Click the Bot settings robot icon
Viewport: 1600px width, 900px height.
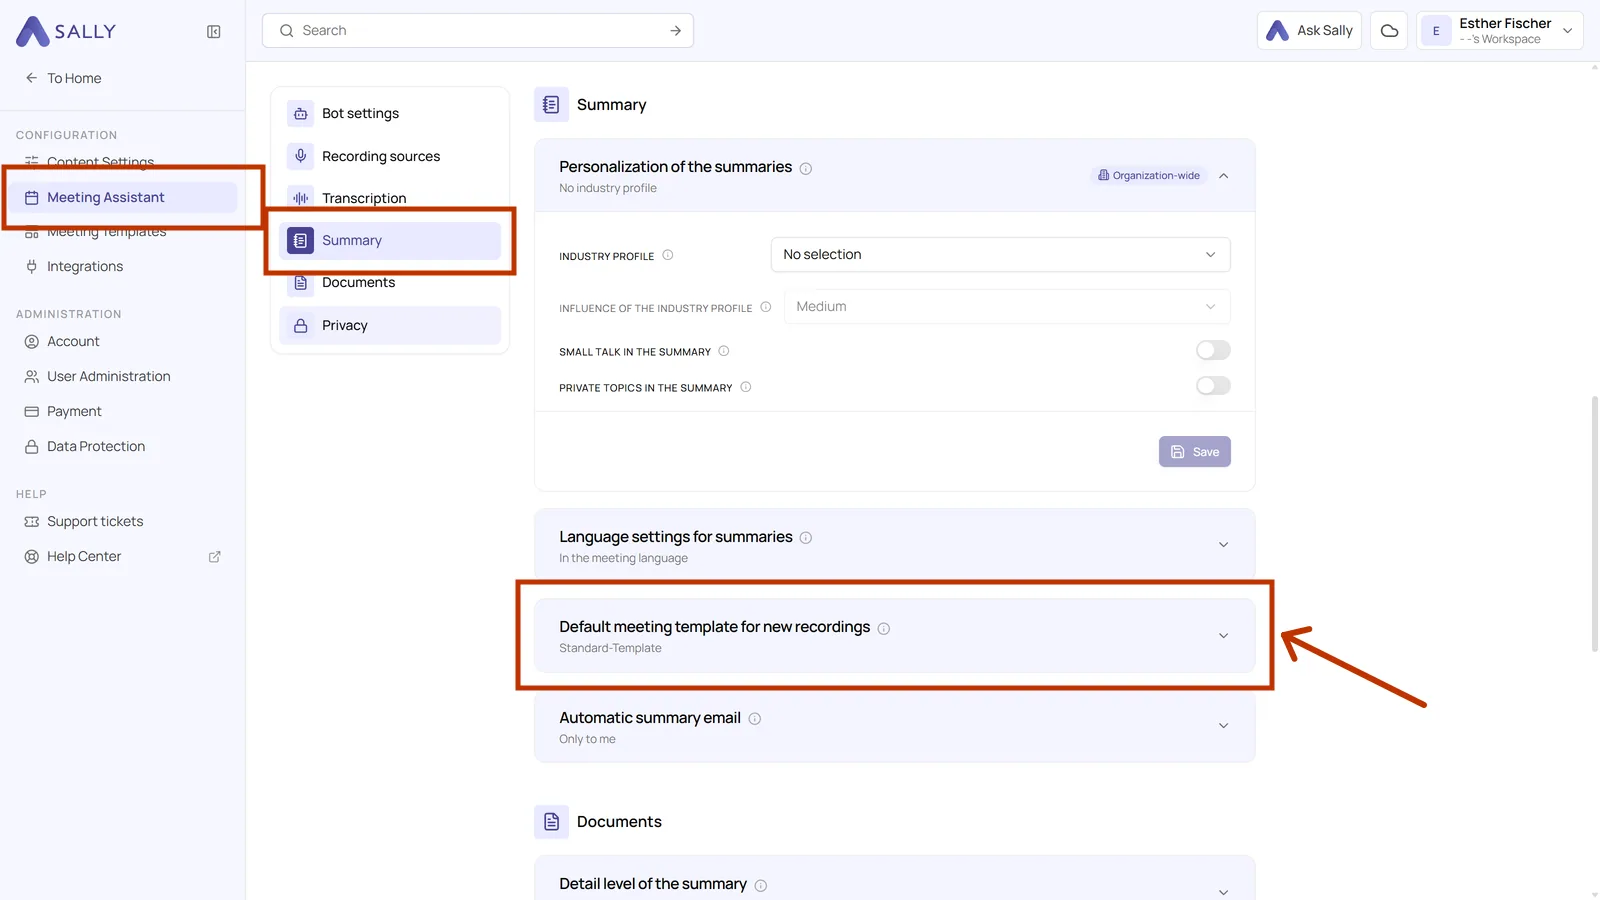click(x=301, y=114)
